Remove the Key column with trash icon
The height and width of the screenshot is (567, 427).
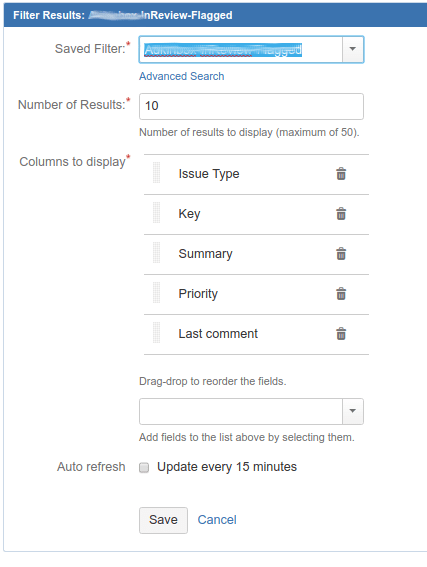click(341, 214)
